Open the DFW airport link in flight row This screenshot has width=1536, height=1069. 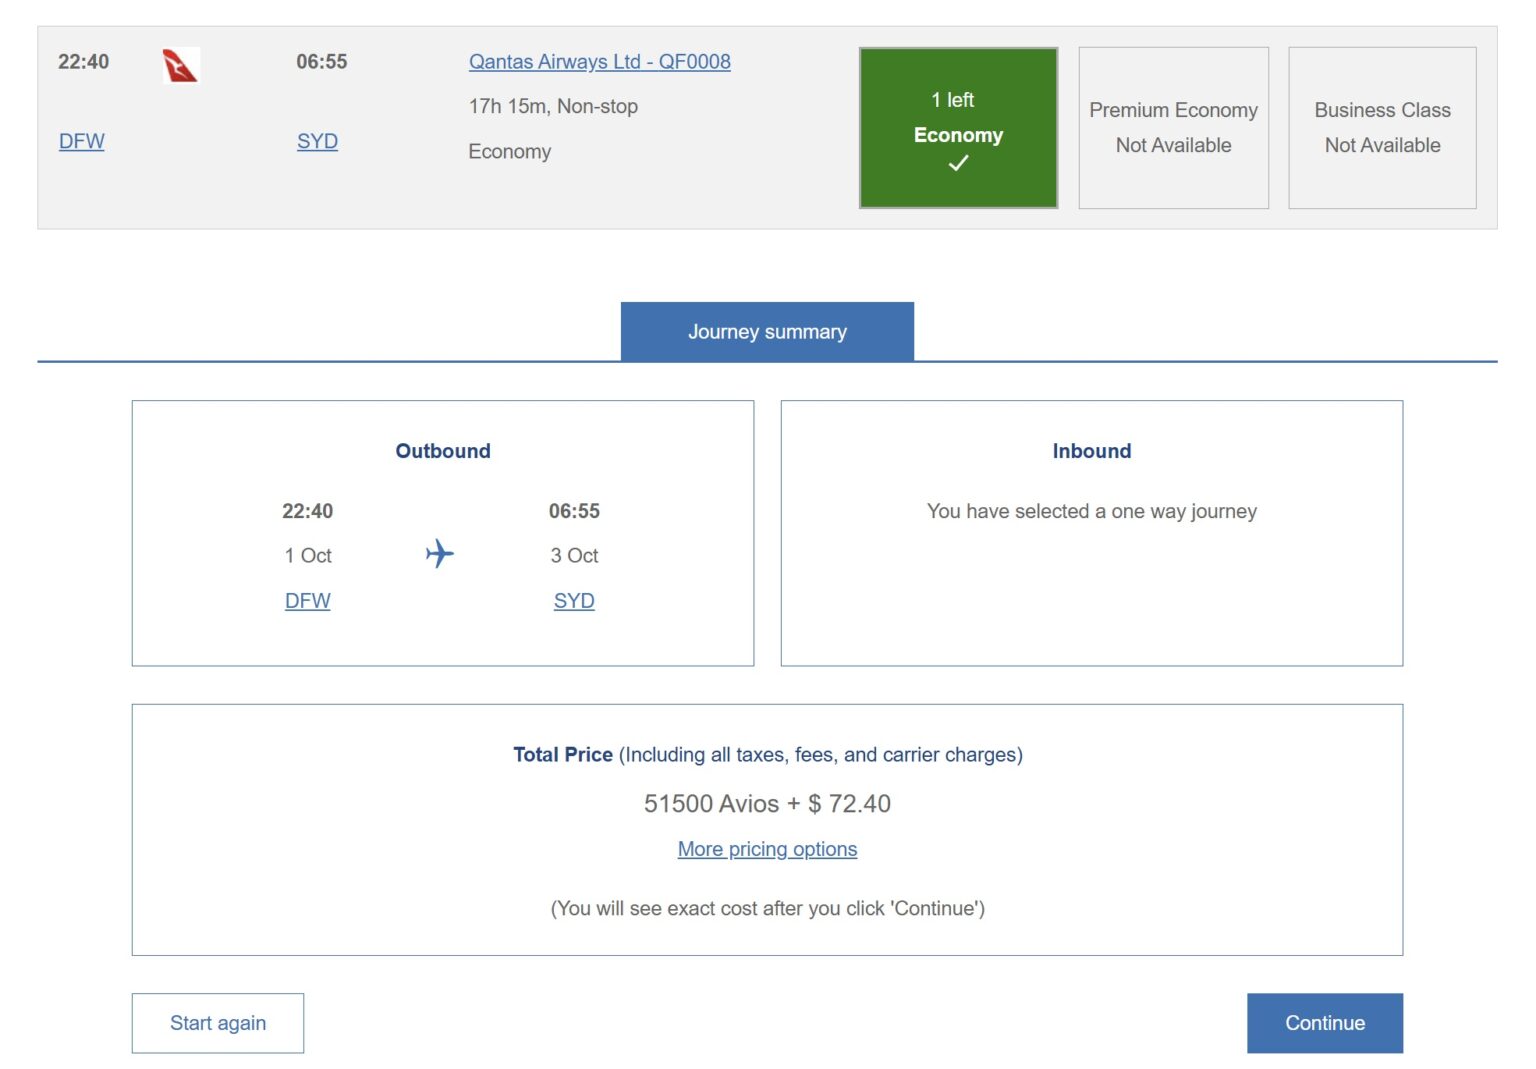click(x=81, y=141)
